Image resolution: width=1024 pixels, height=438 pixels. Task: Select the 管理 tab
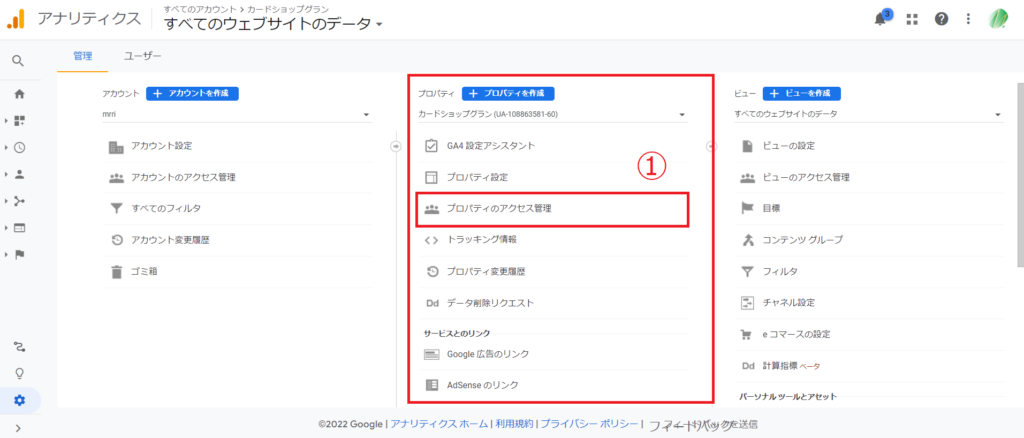(82, 56)
